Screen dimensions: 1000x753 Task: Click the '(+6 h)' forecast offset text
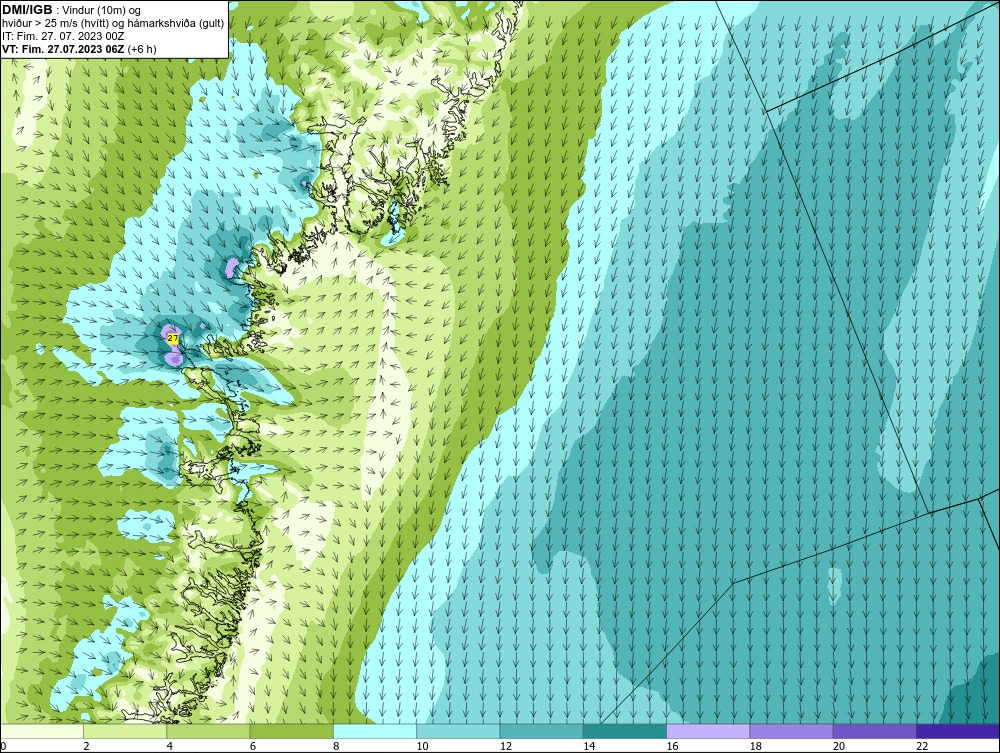(x=142, y=49)
